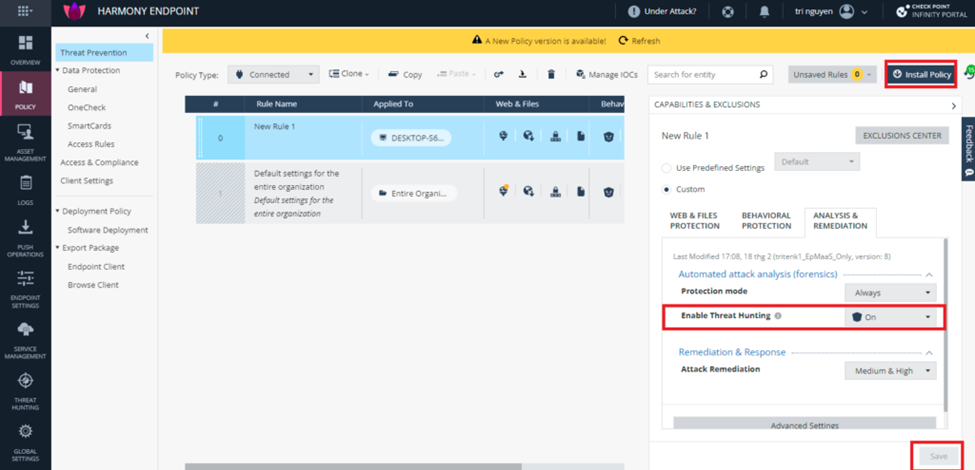975x470 pixels.
Task: Click the horizontal scrollbar under rules table
Action: (x=353, y=466)
